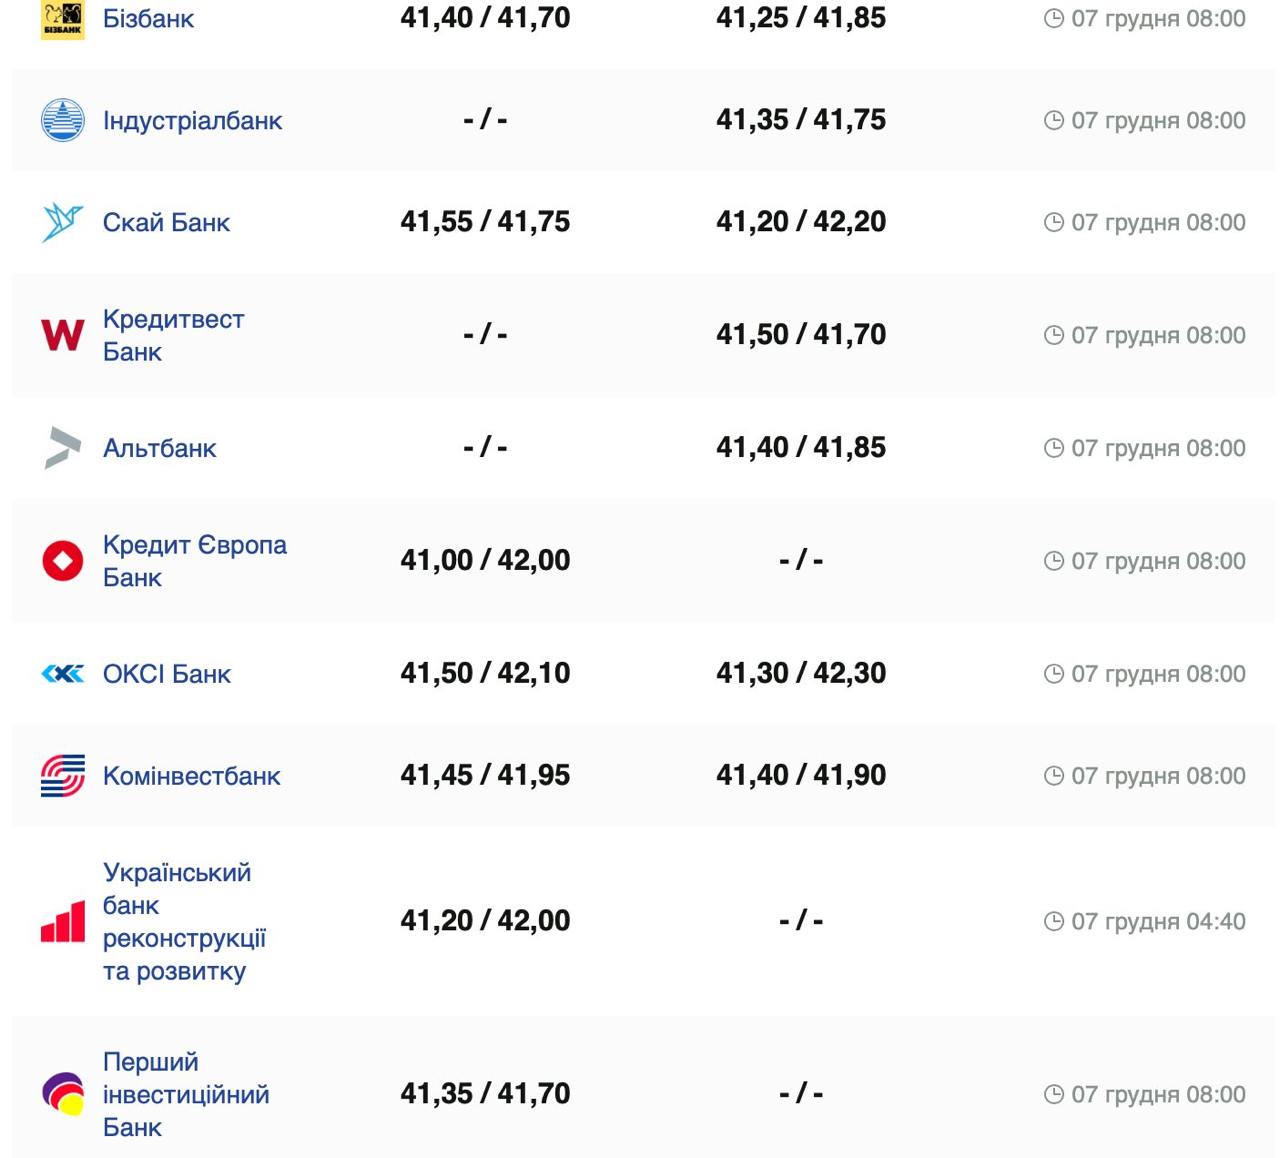Click the Кредитвест Банк W logo
The width and height of the screenshot is (1280, 1158).
click(62, 335)
